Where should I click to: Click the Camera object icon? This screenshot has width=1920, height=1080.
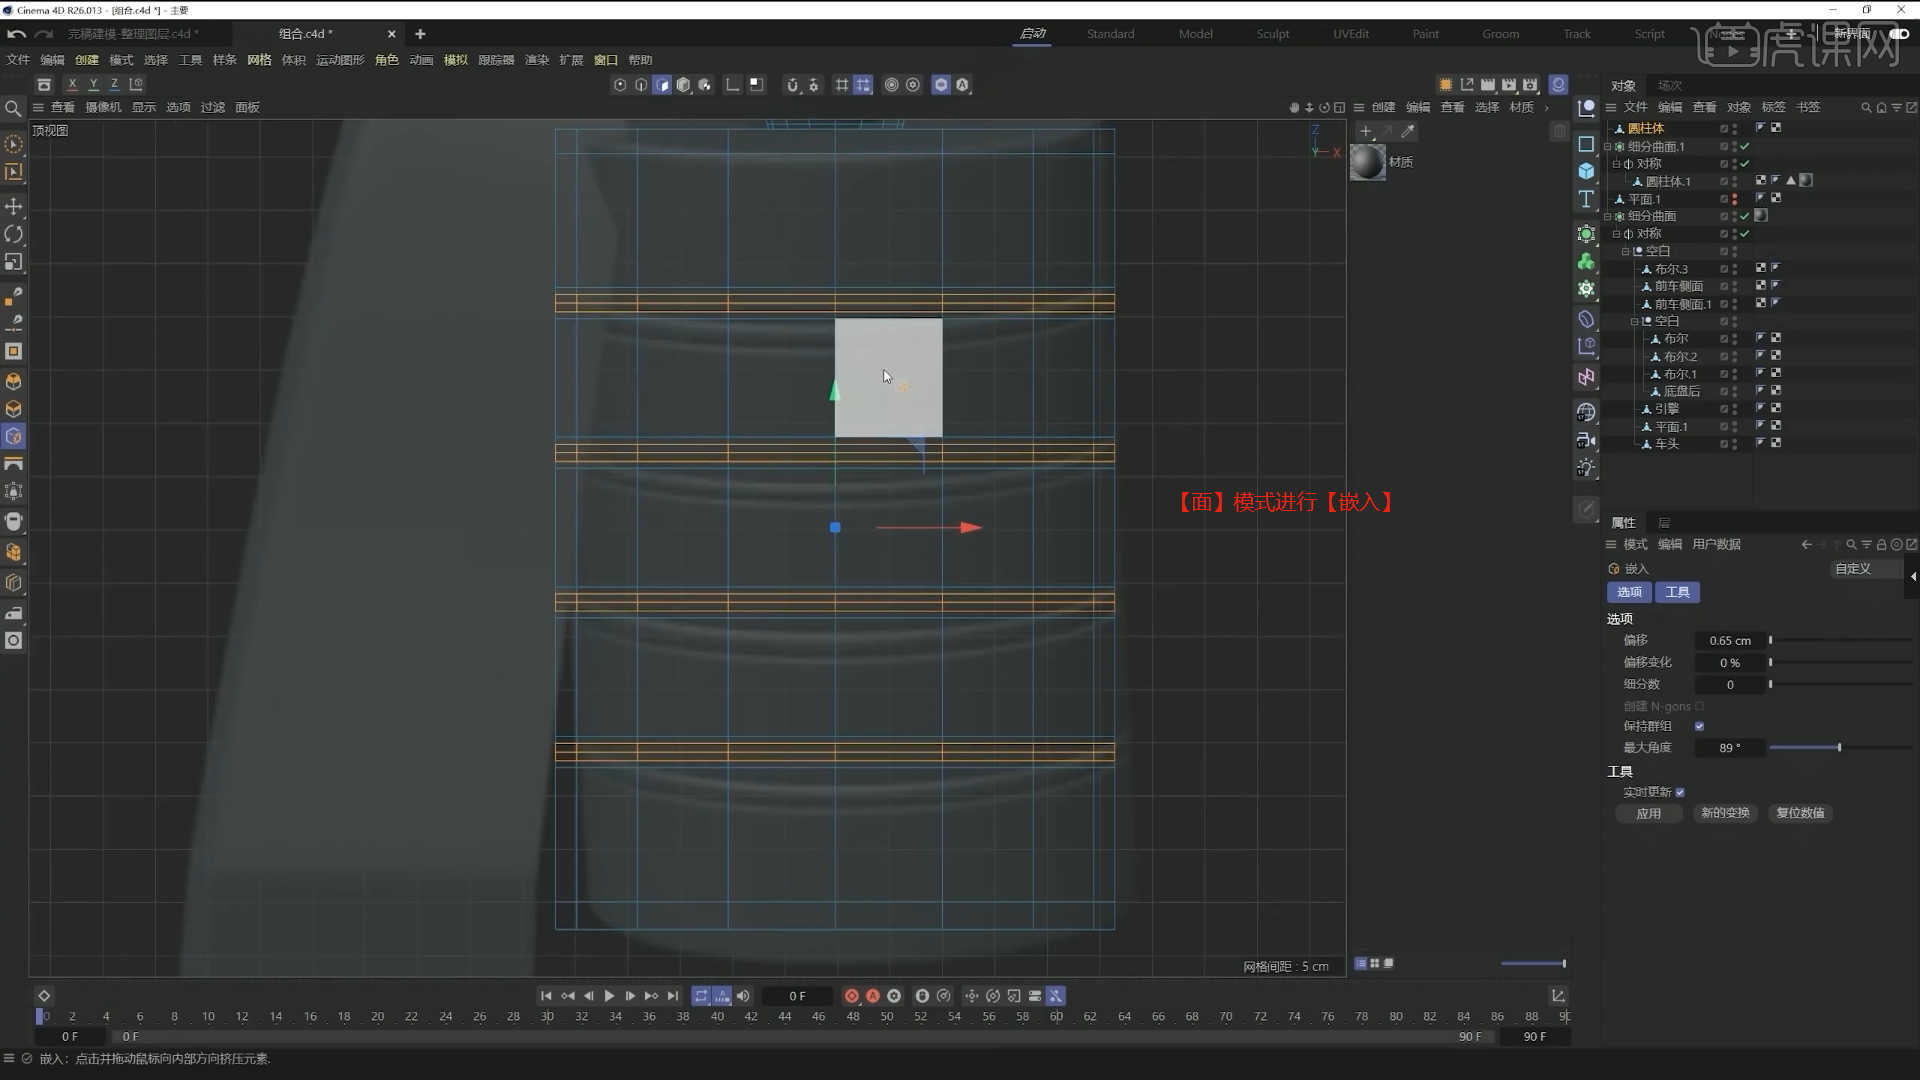click(x=1586, y=440)
